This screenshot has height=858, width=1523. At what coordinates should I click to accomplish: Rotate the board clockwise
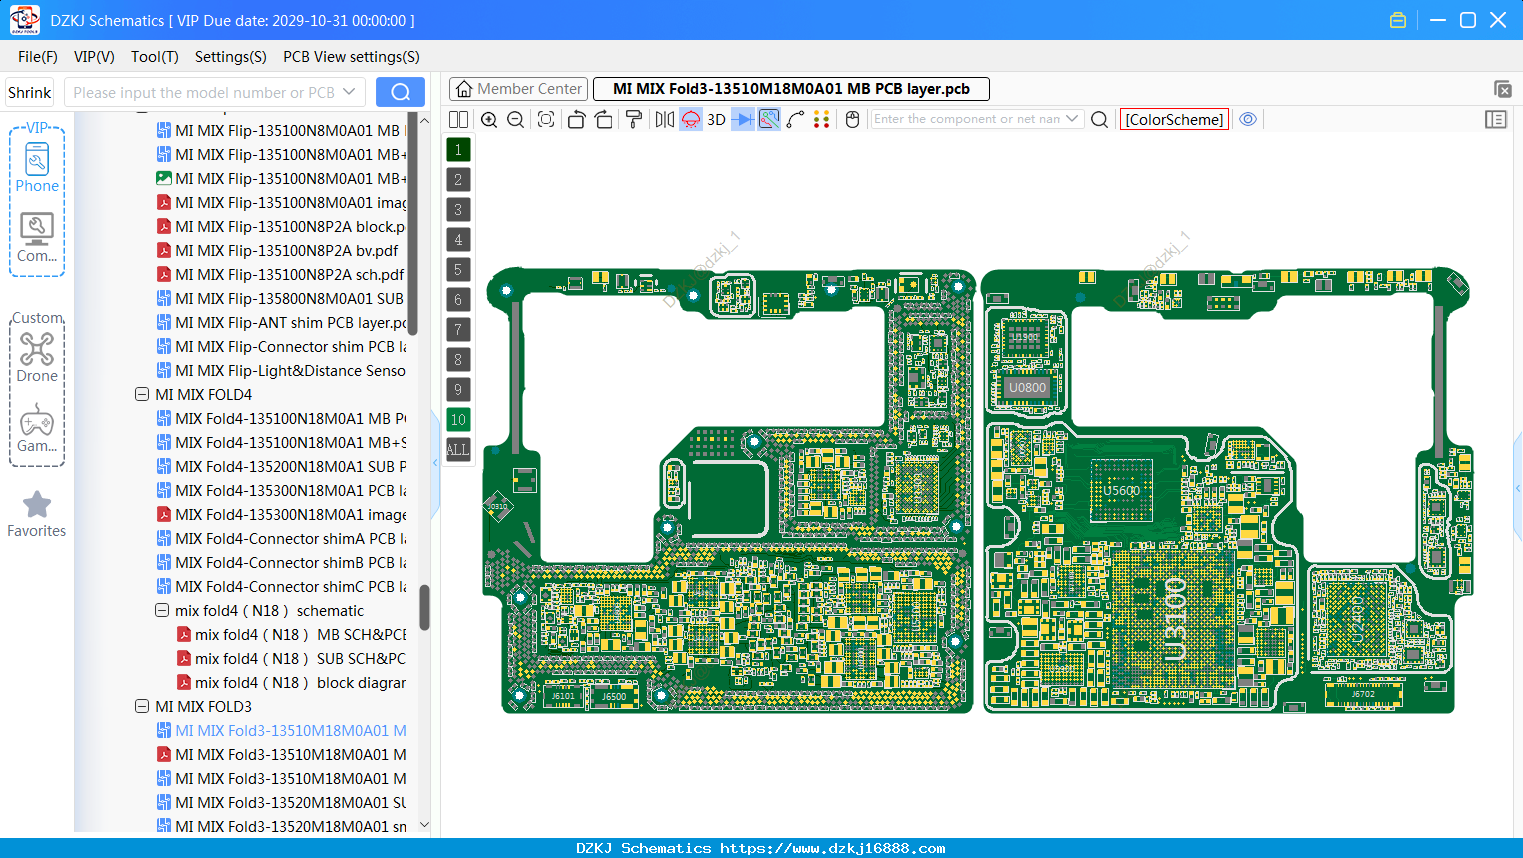(604, 119)
